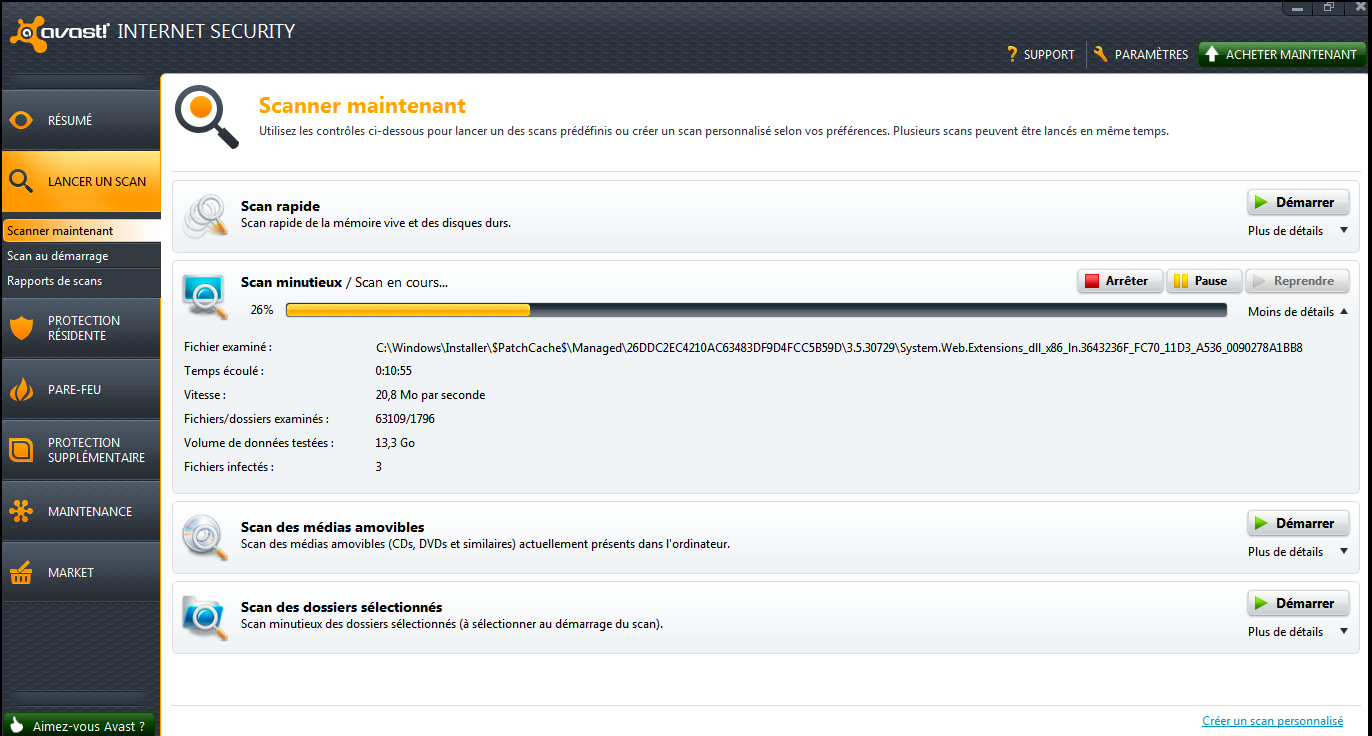Click the Résumé eye icon
The height and width of the screenshot is (736, 1372).
pos(21,121)
